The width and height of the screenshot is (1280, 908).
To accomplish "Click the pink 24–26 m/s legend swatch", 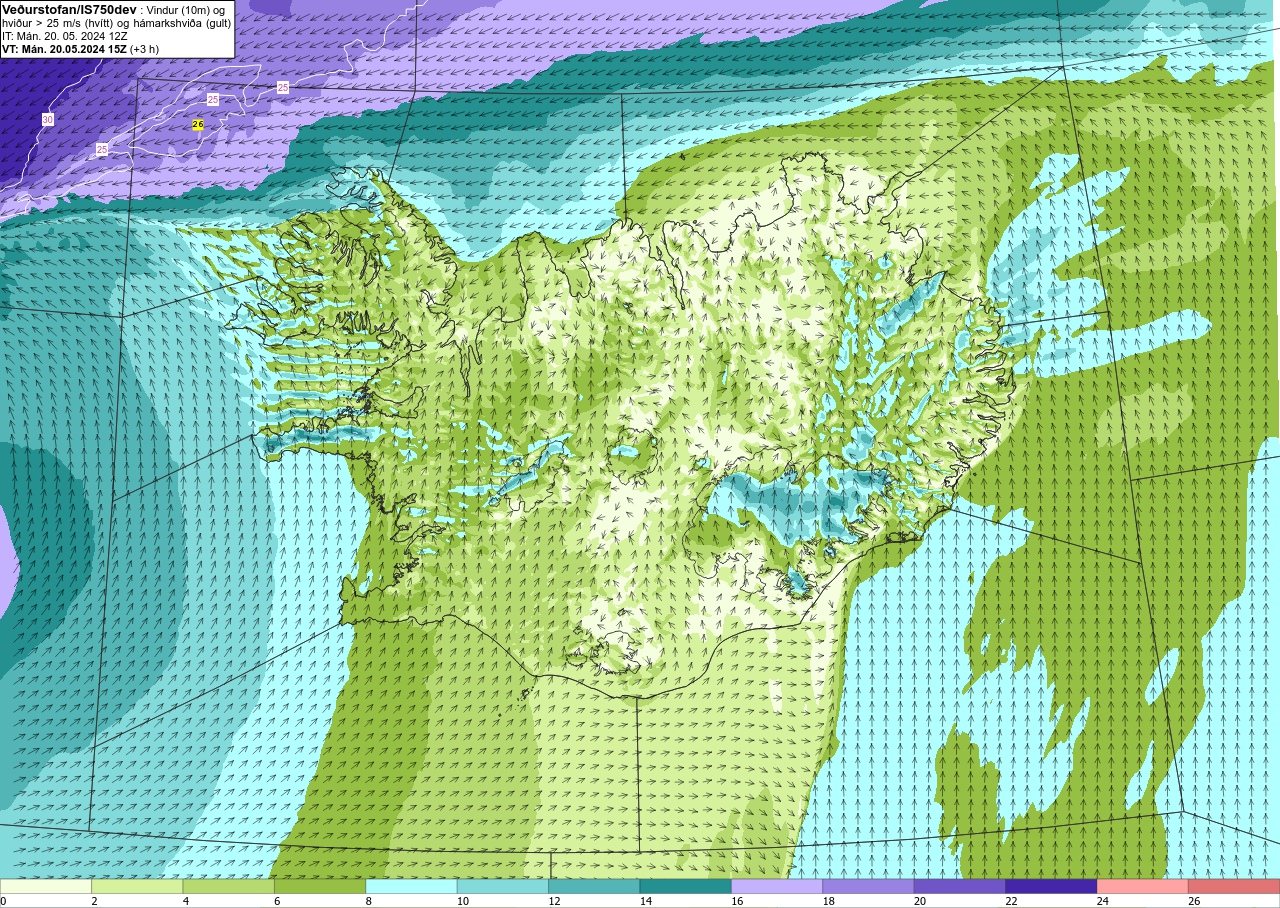I will (x=1143, y=887).
